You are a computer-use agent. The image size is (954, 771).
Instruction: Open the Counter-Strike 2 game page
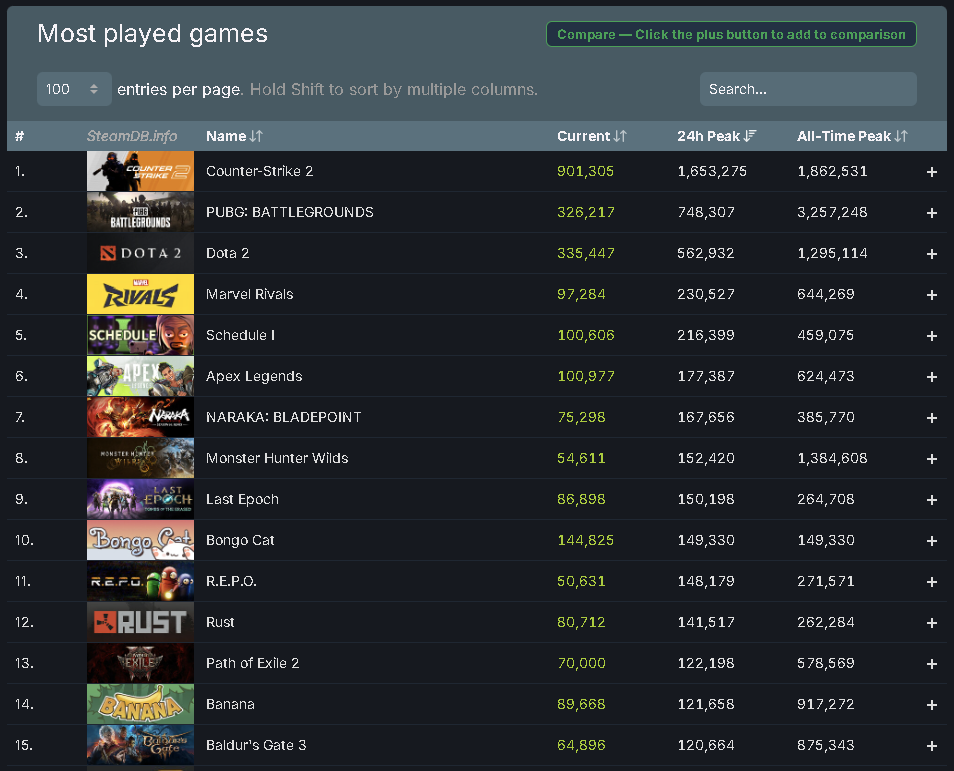click(x=258, y=171)
